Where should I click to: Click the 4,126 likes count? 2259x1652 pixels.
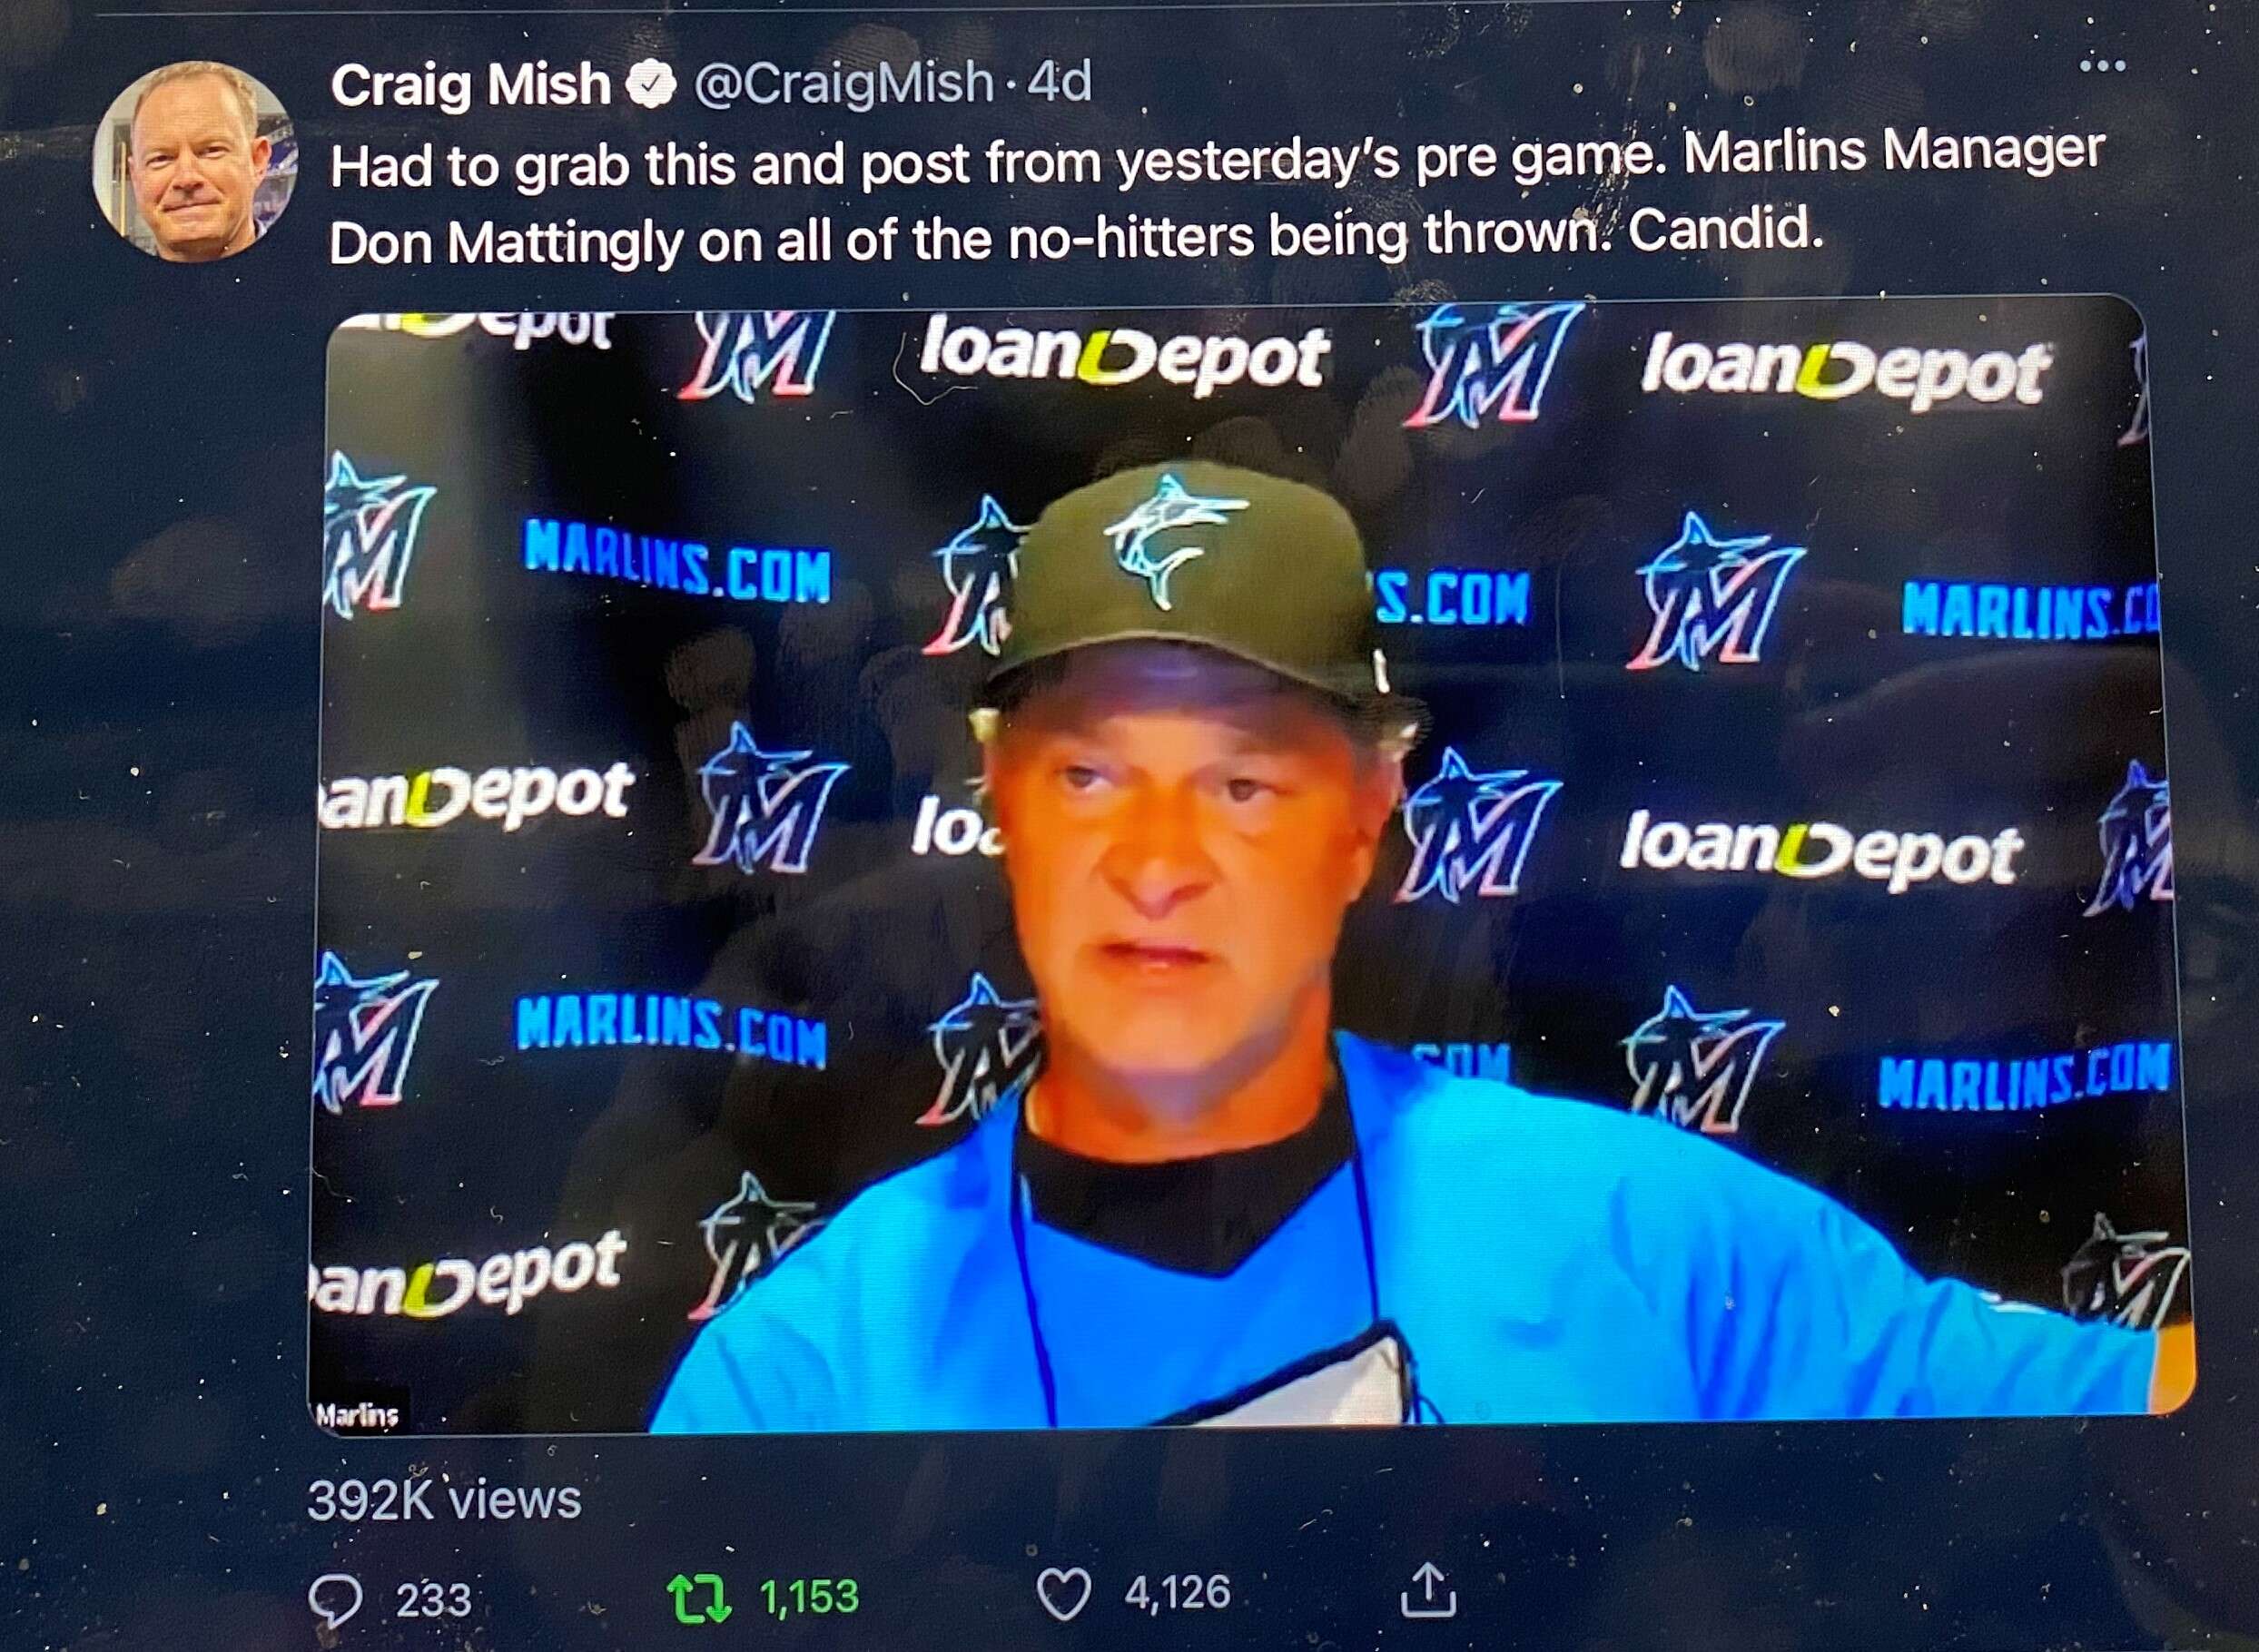[x=1177, y=1592]
